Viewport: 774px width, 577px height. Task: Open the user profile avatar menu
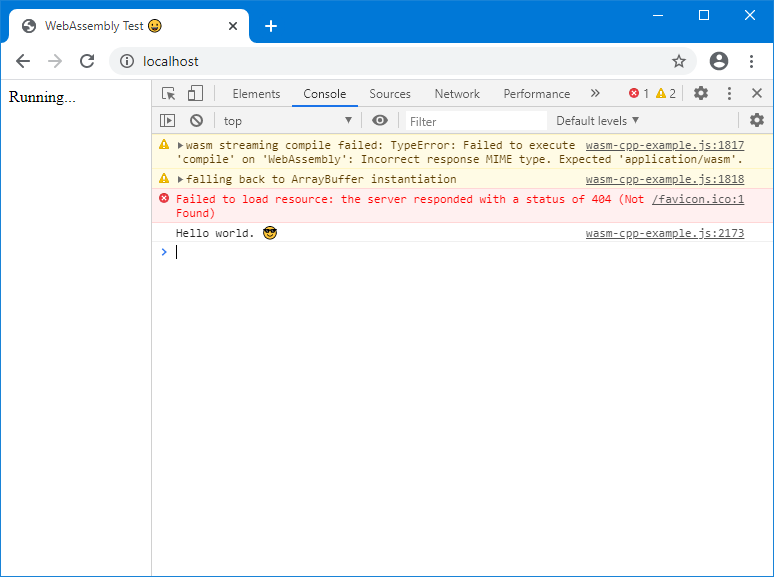(719, 61)
